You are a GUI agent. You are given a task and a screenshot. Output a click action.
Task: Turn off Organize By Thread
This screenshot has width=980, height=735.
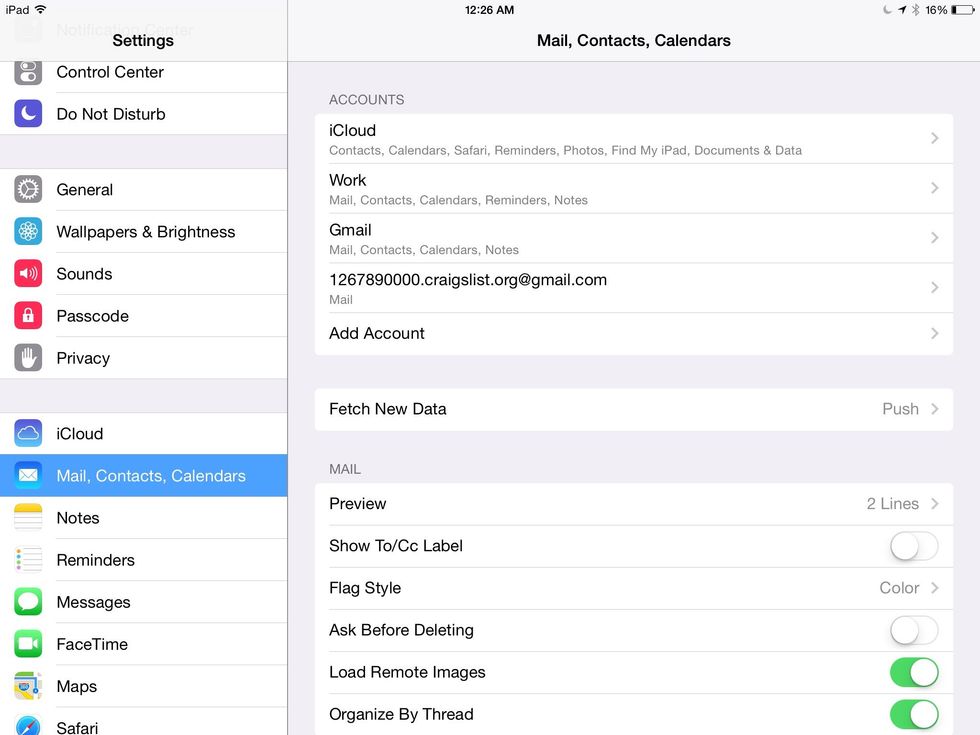tap(913, 714)
